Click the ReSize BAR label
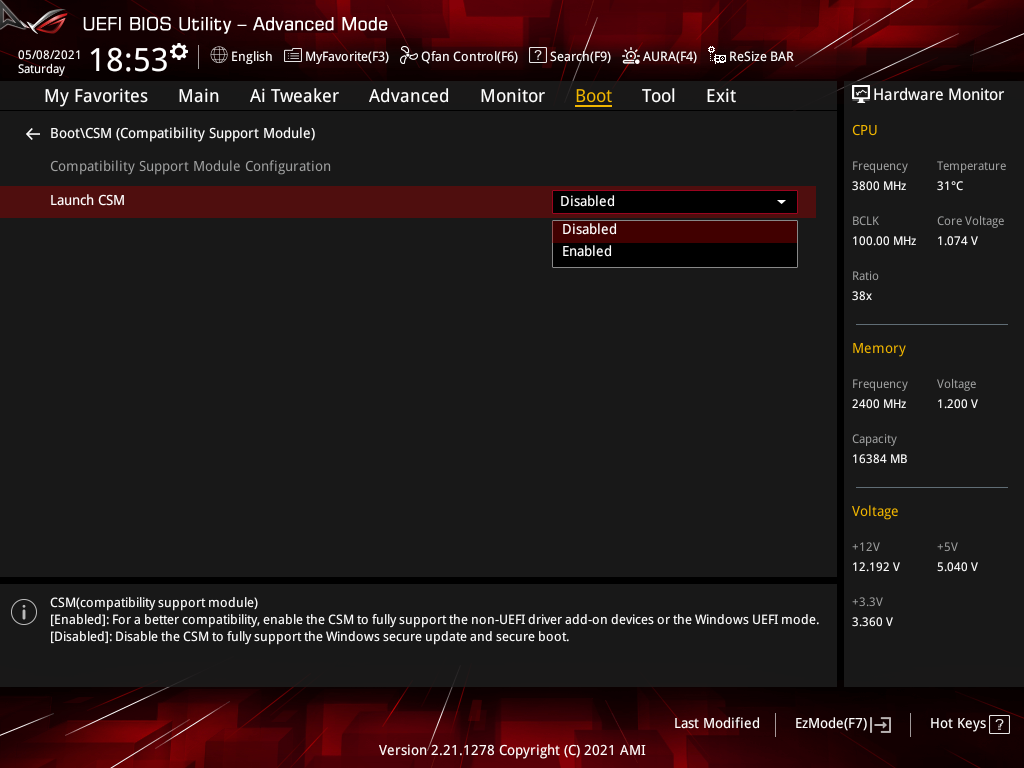 [x=761, y=57]
